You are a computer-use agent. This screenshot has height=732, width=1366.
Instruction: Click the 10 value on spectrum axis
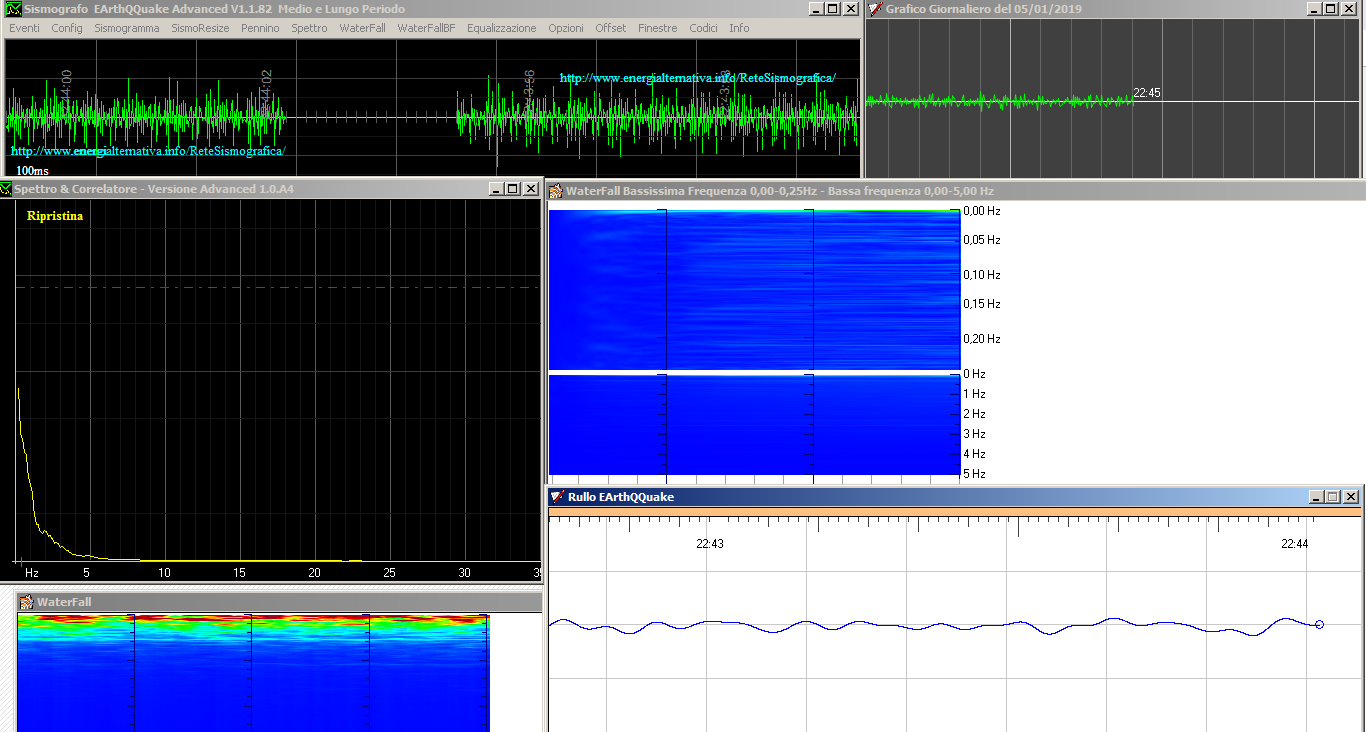click(164, 573)
